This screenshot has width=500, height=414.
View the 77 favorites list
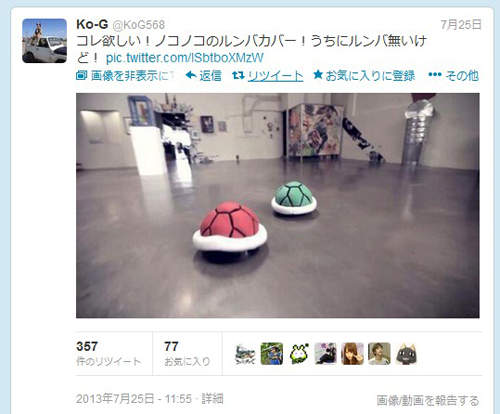(187, 354)
